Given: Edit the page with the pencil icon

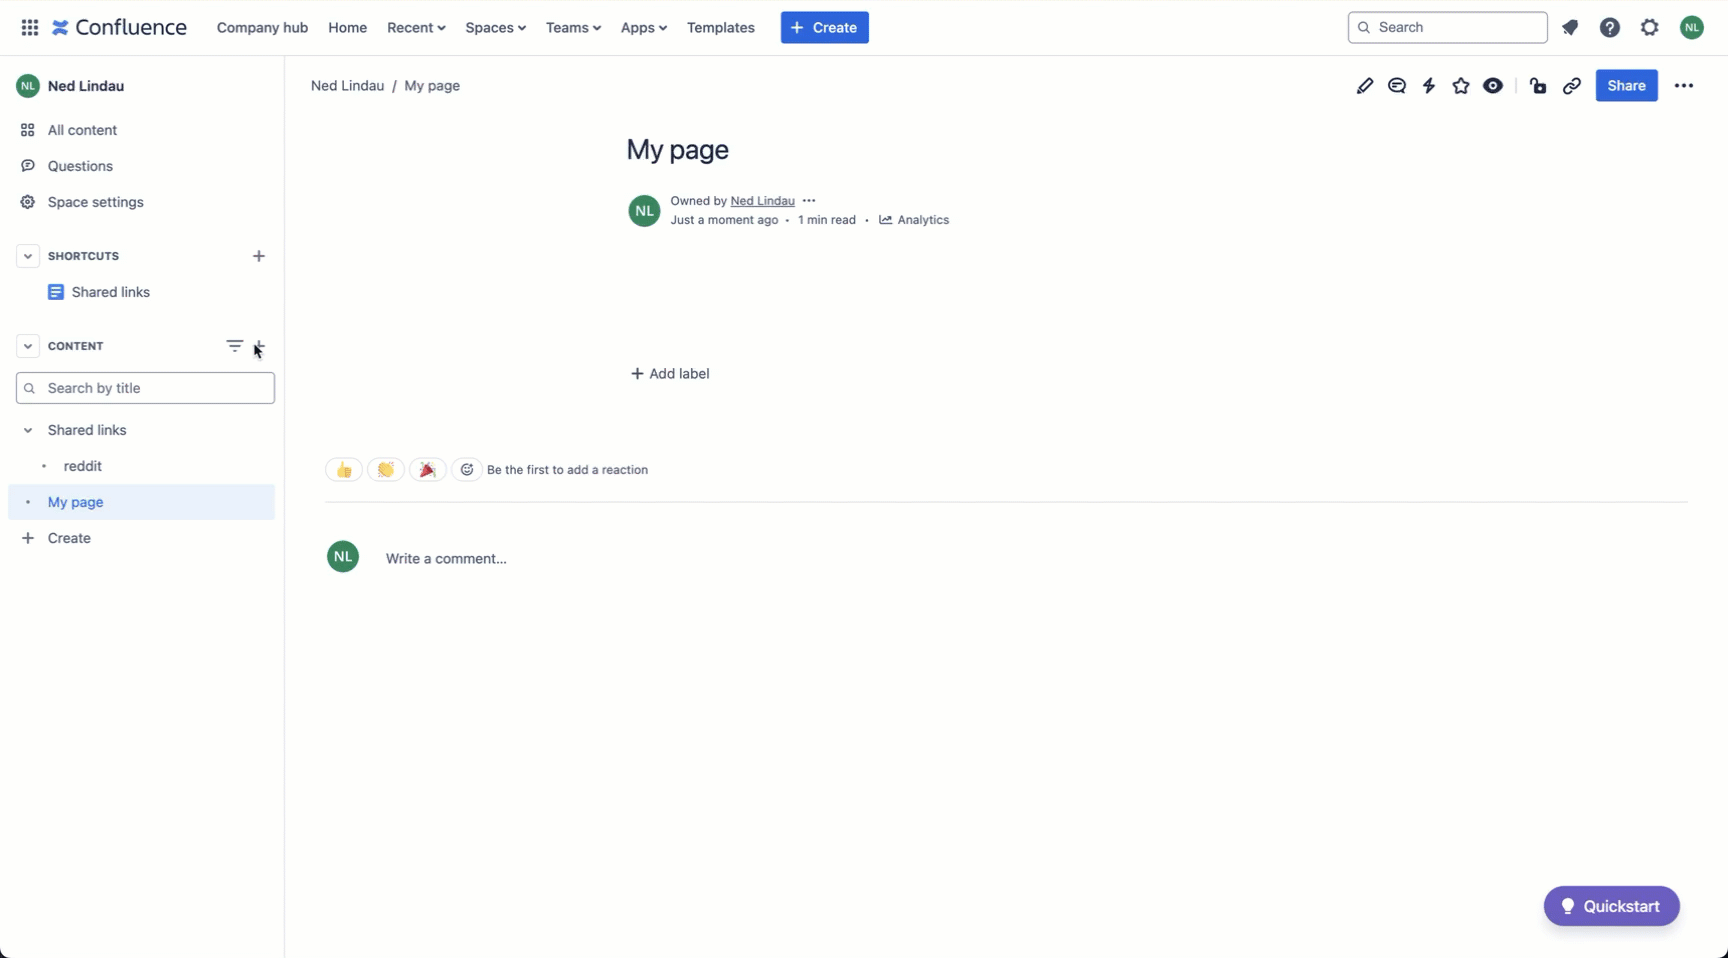Looking at the screenshot, I should (x=1366, y=85).
